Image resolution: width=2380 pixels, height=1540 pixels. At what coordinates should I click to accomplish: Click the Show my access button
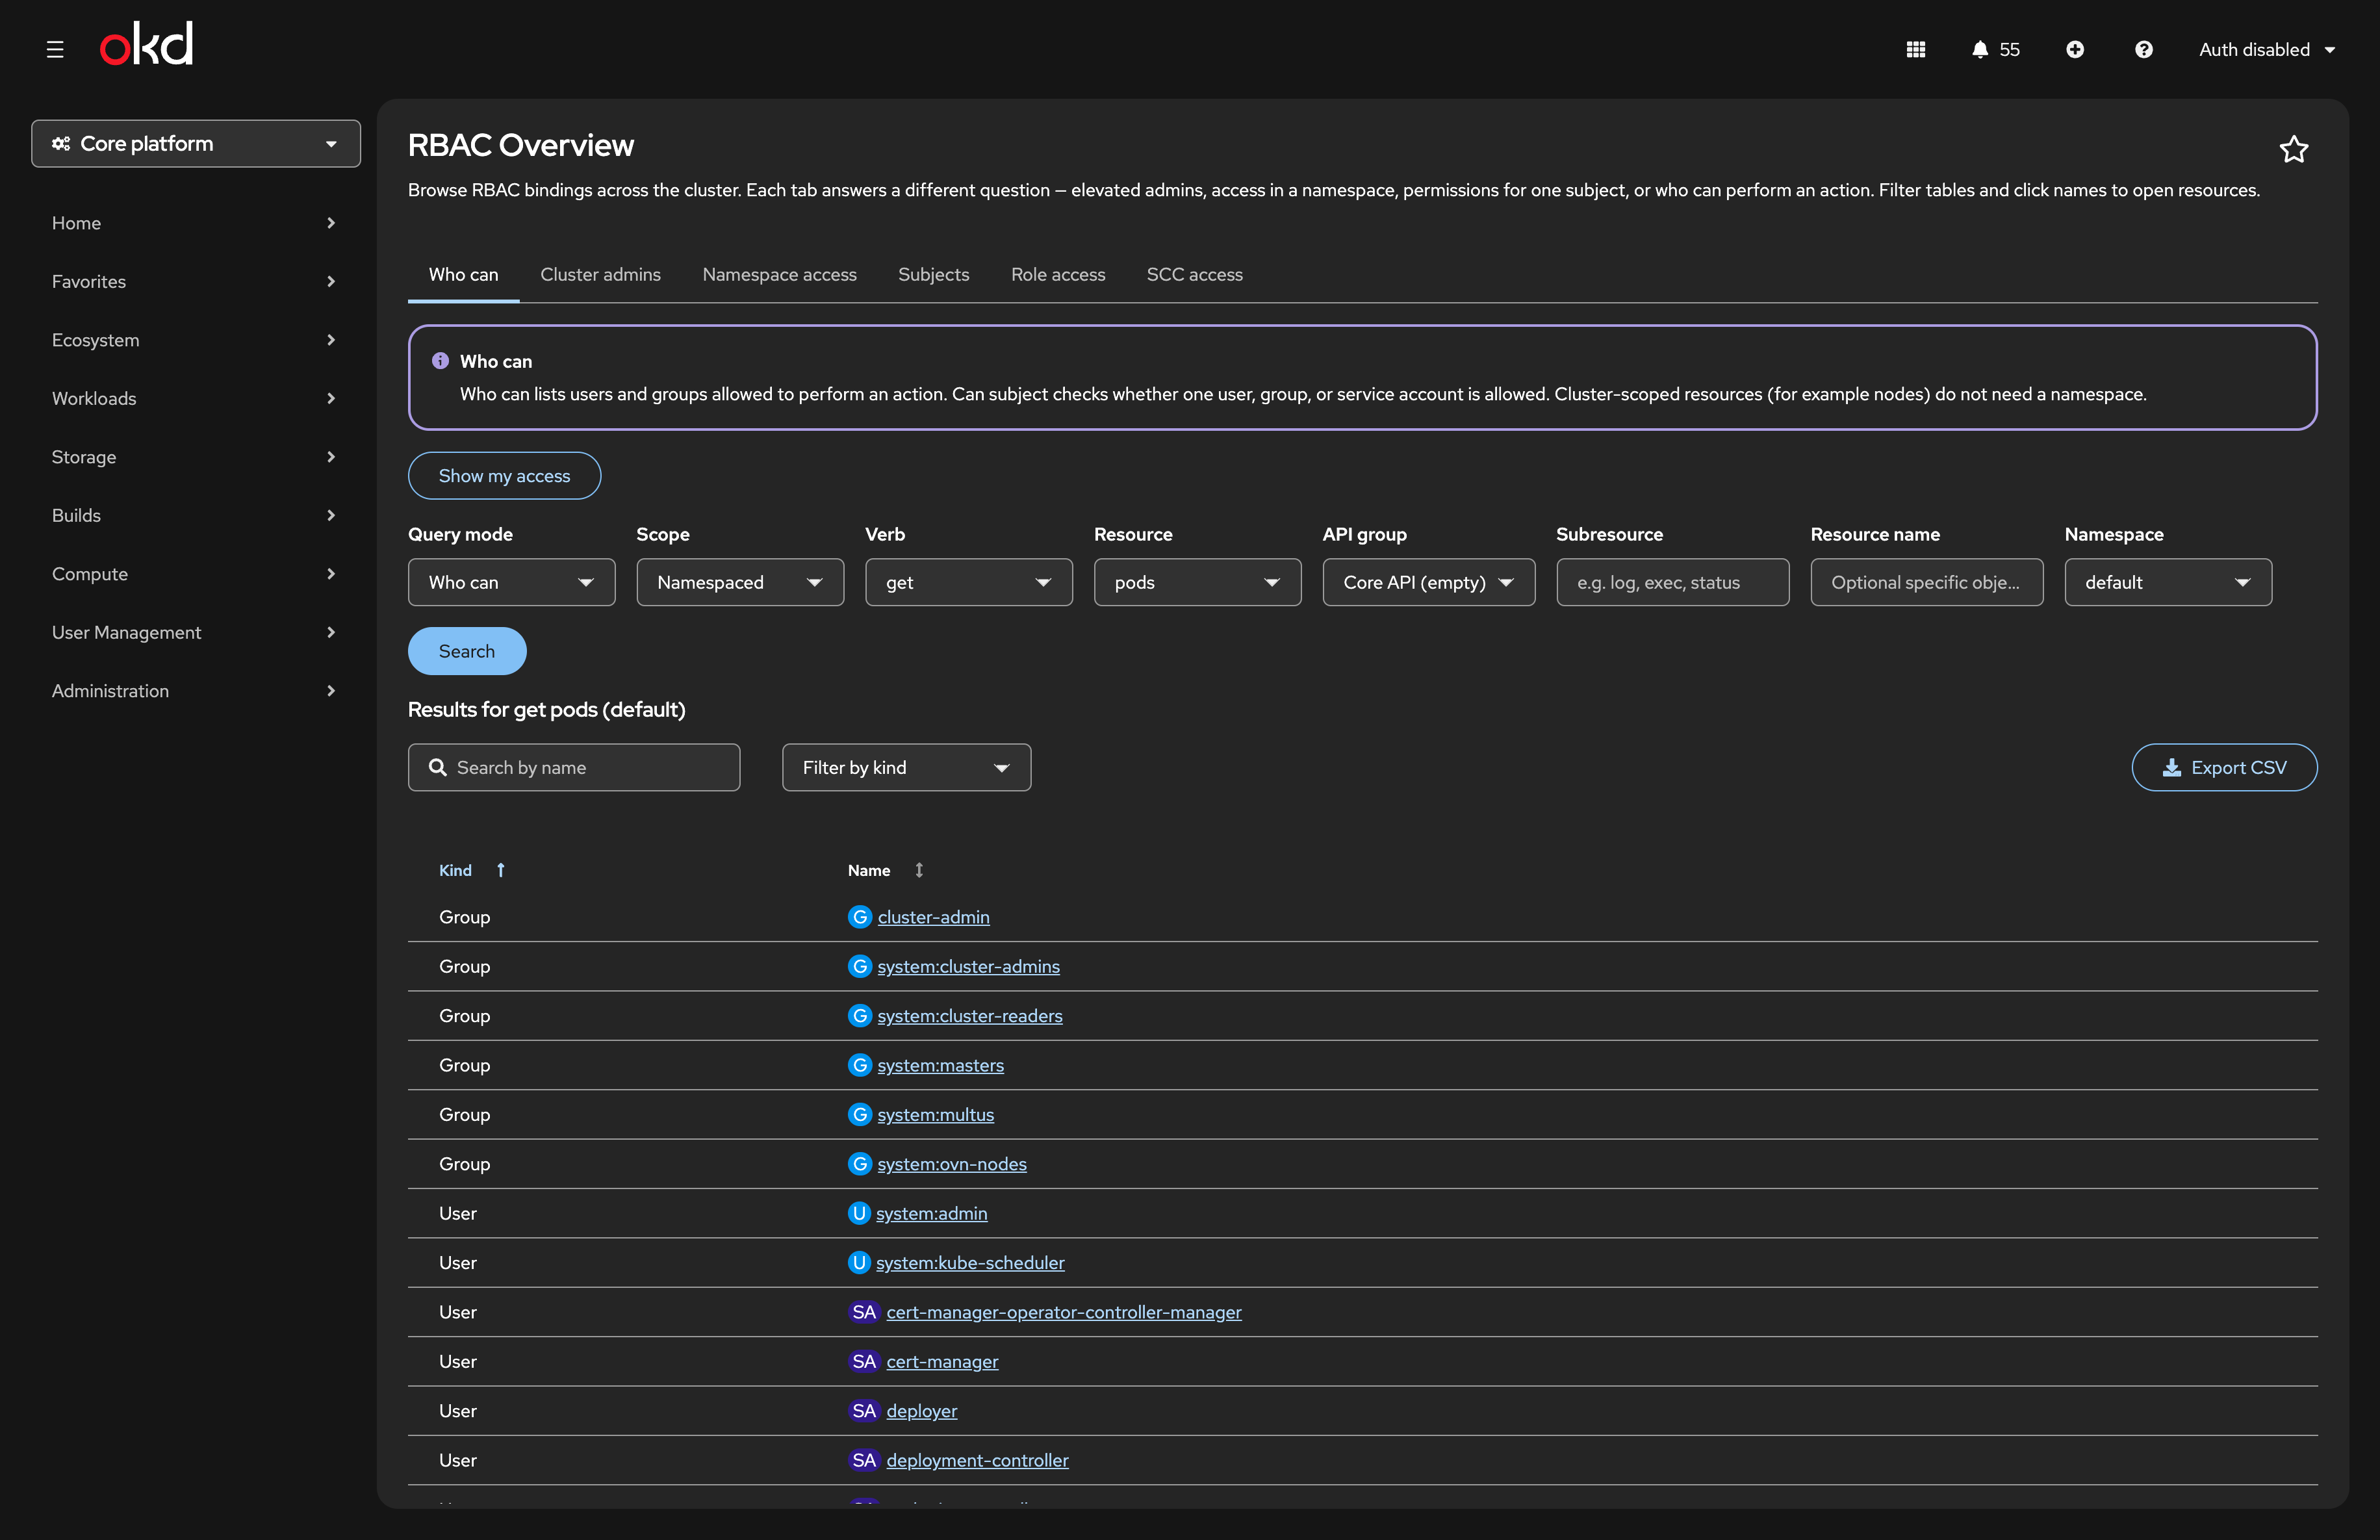tap(504, 476)
